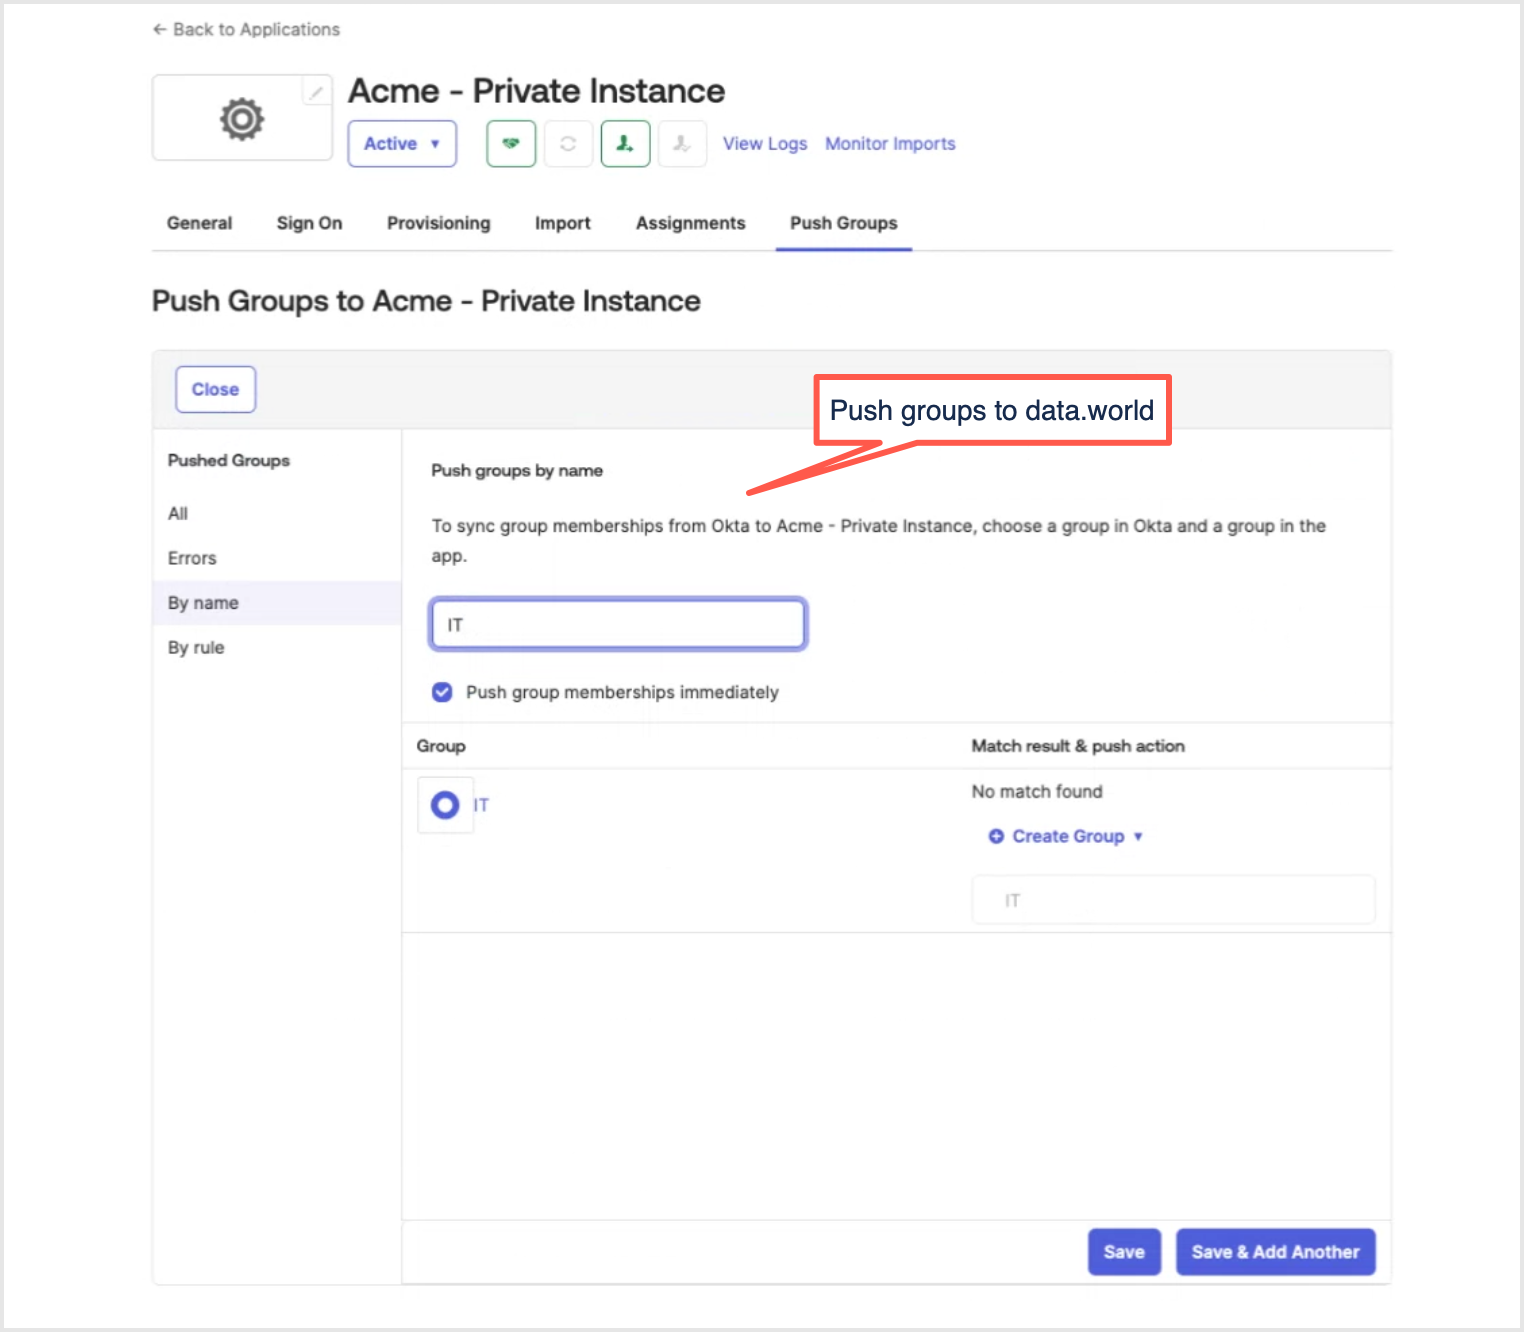Toggle Push group memberships immediately checkbox
Viewport: 1524px width, 1332px height.
coord(442,692)
